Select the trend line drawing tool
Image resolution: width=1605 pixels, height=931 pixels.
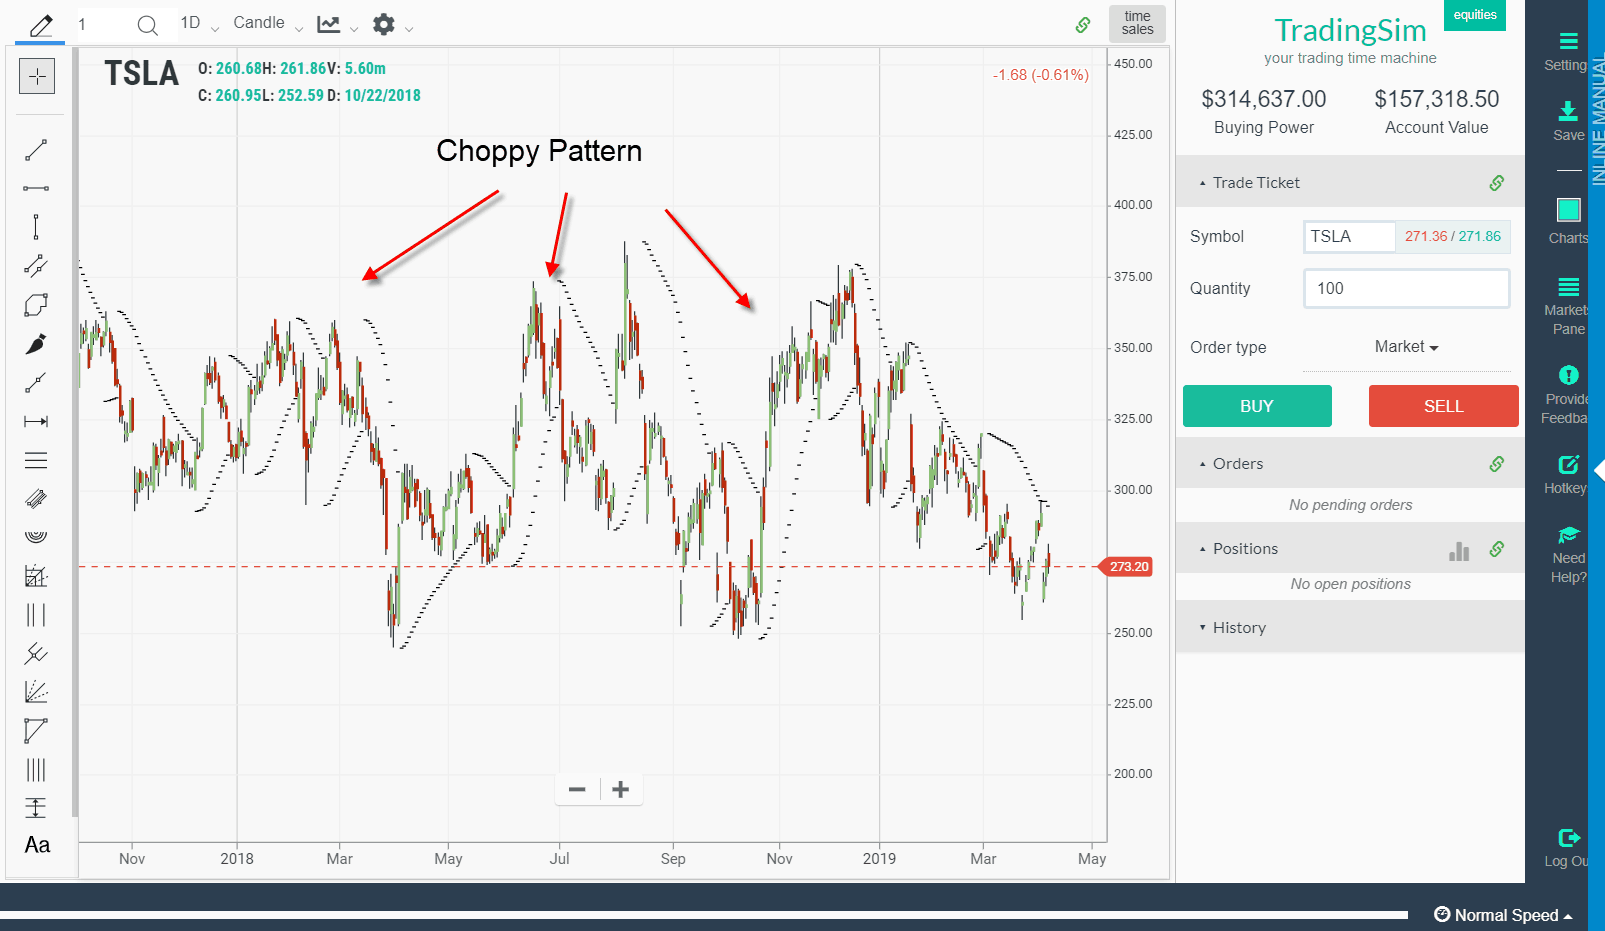click(35, 150)
